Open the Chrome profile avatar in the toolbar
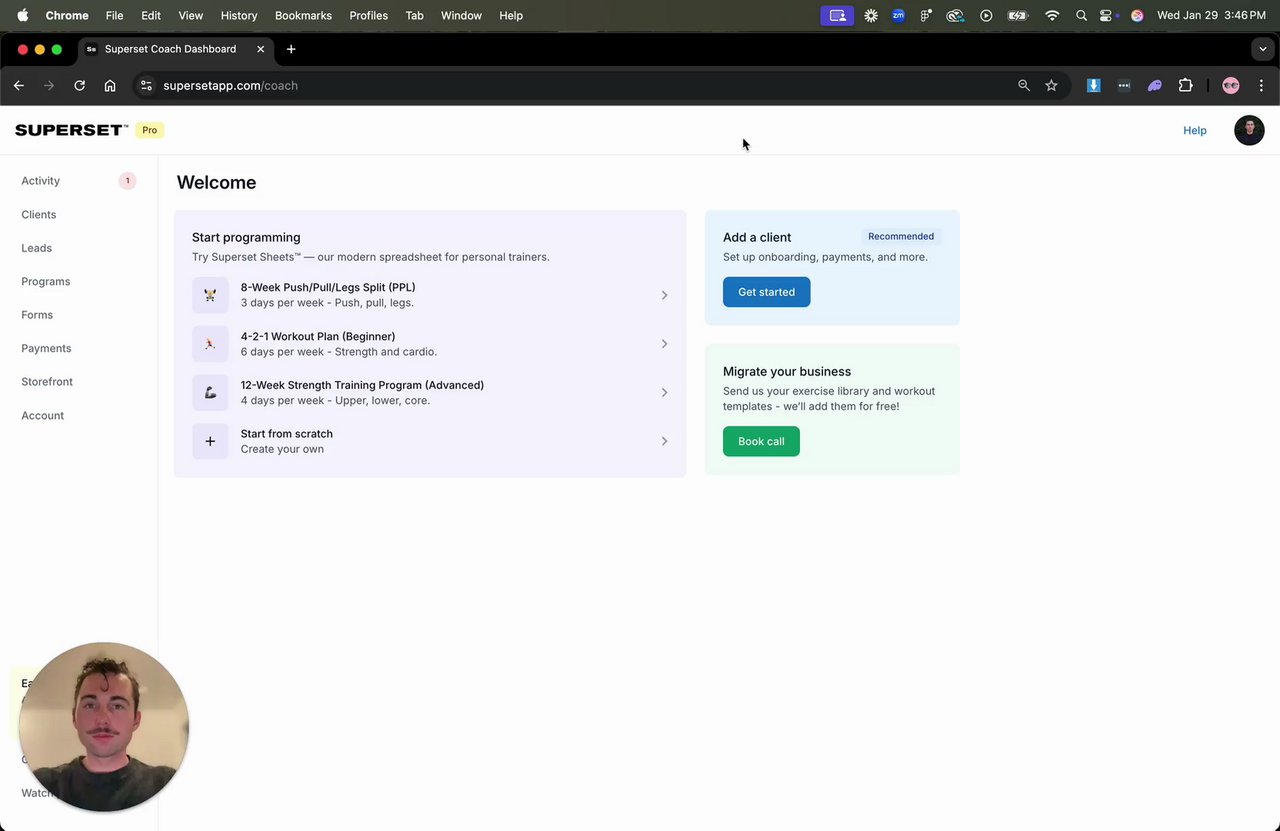The image size is (1280, 831). coord(1231,86)
